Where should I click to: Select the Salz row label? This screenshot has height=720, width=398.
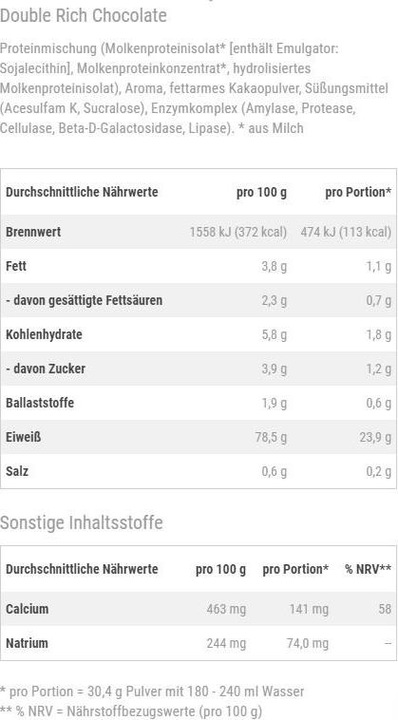[x=17, y=471]
